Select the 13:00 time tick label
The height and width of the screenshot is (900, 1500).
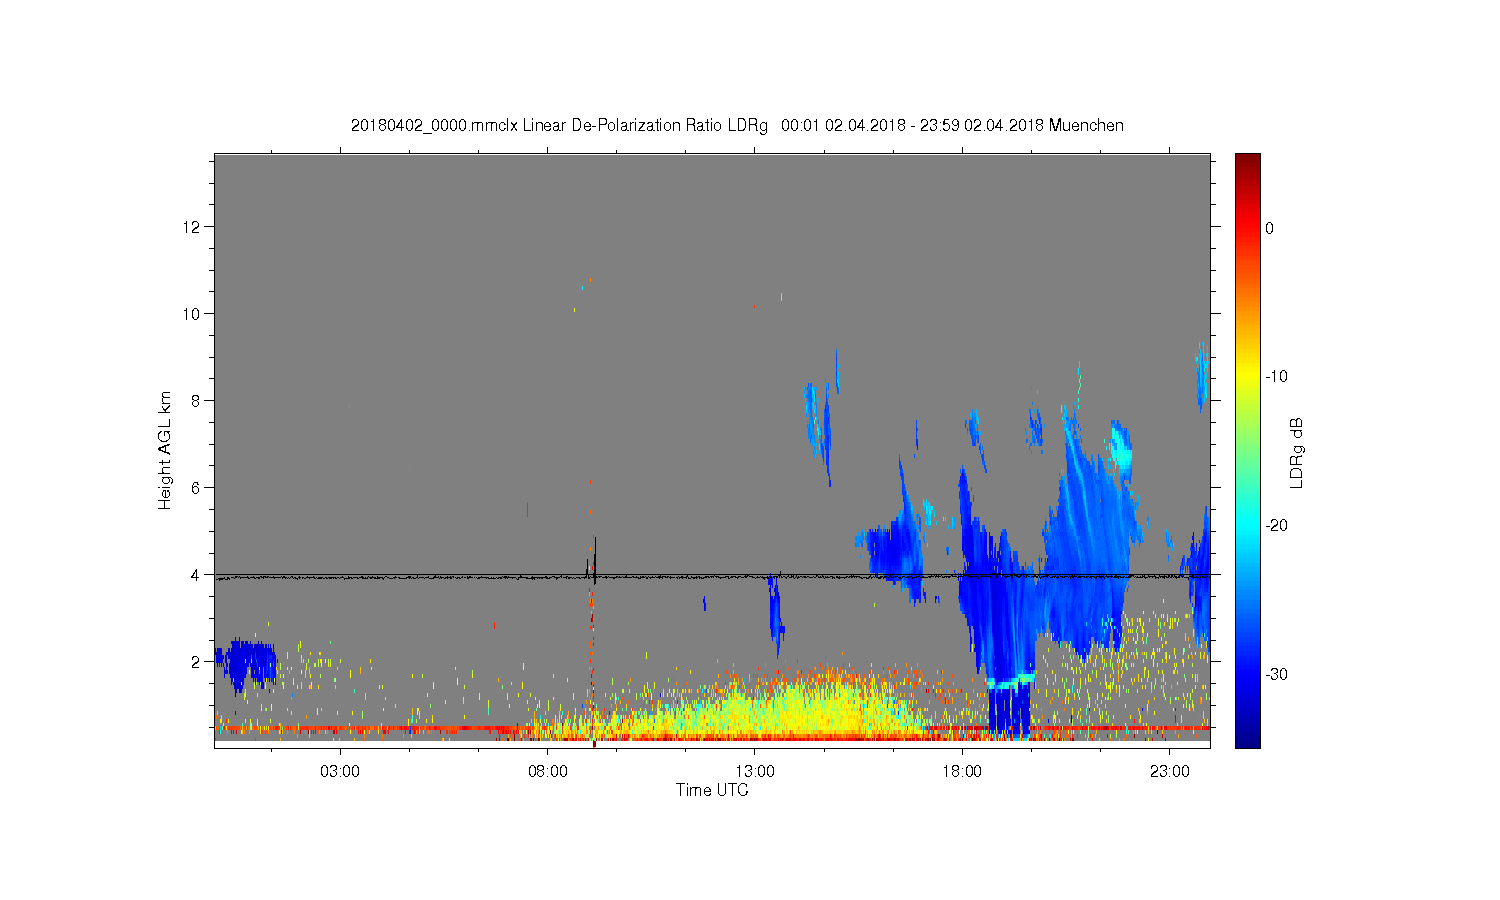[x=755, y=772]
